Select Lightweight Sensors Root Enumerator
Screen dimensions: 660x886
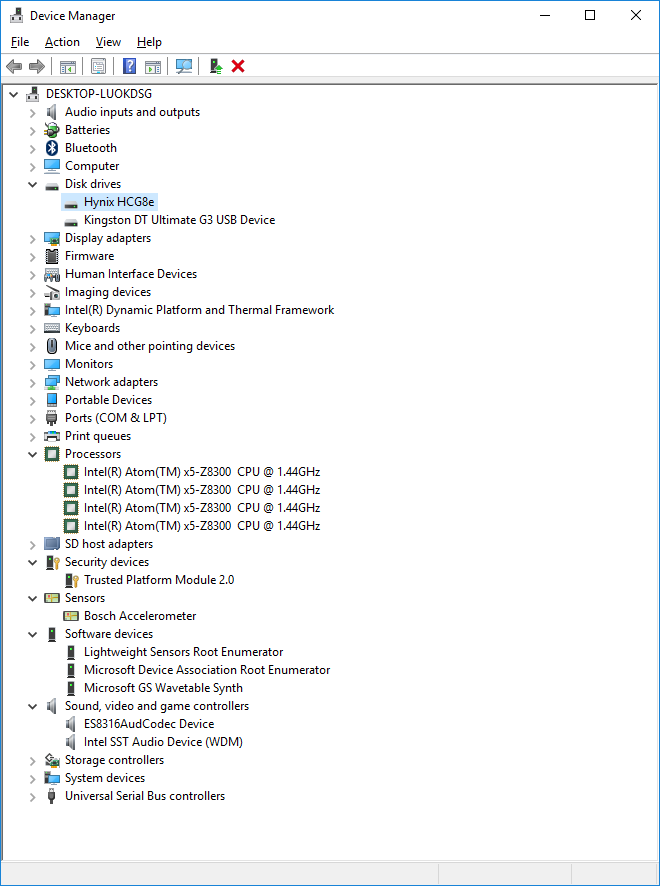[x=183, y=652]
